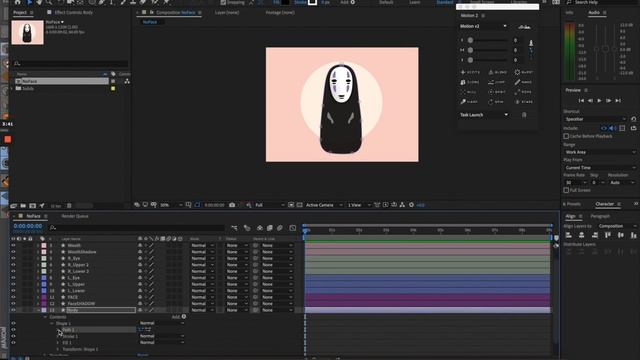Open the Task Launch dropdown
The image size is (640, 360).
point(484,115)
